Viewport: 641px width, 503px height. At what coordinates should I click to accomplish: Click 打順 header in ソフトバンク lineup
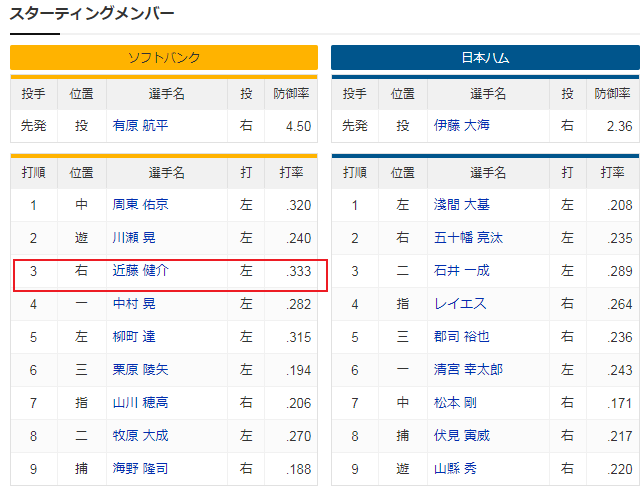[x=34, y=173]
